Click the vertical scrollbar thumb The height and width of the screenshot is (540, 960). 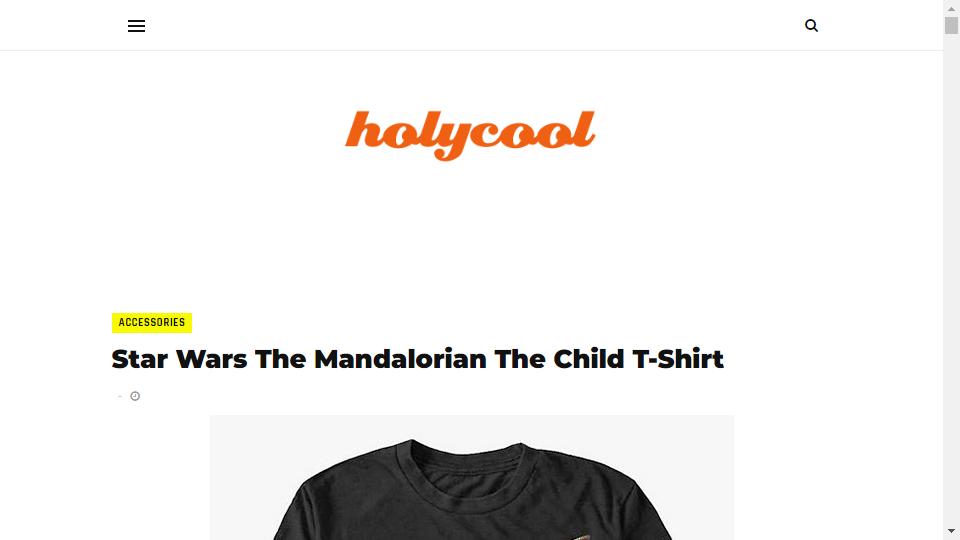click(x=951, y=25)
